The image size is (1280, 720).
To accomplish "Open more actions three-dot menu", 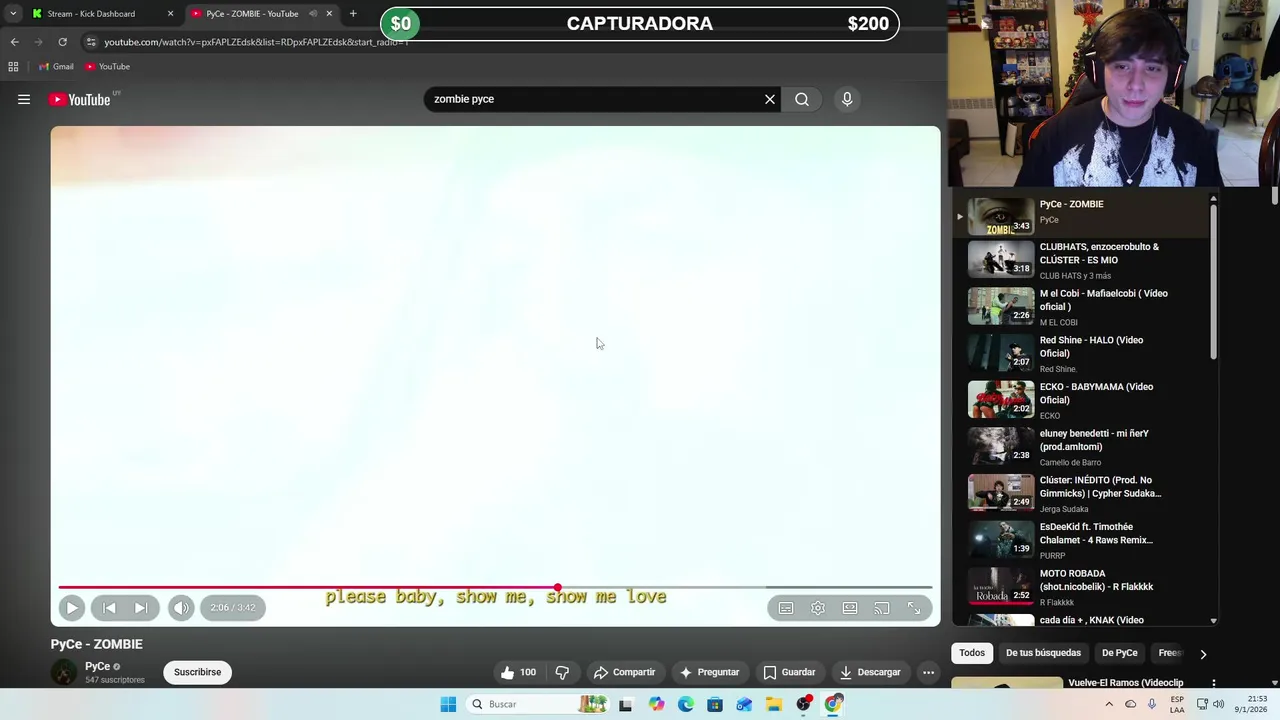I will click(x=928, y=672).
